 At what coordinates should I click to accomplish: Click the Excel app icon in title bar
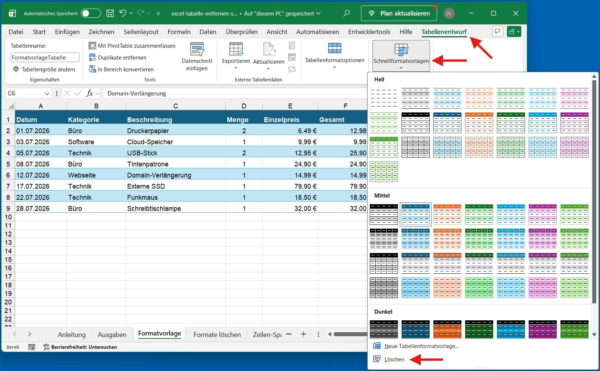12,13
